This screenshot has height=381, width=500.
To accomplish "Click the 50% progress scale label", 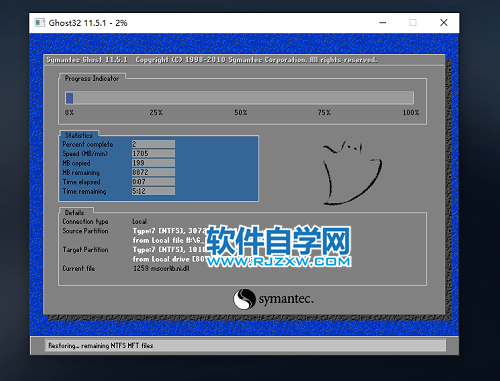I will pyautogui.click(x=241, y=113).
